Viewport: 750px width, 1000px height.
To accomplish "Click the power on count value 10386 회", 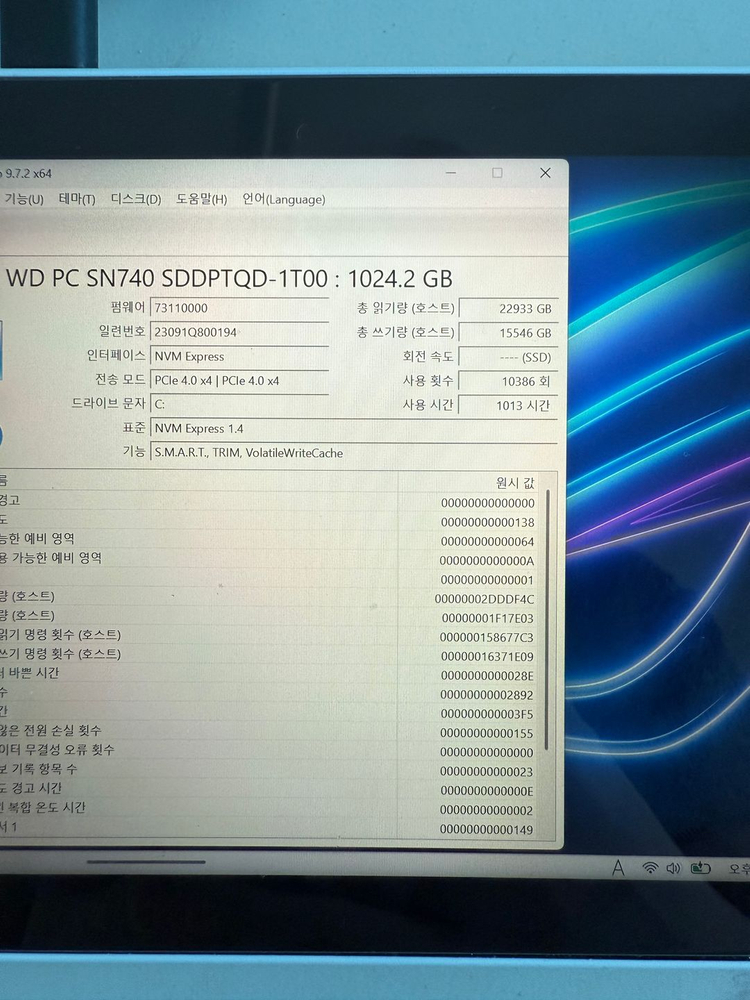I will click(x=508, y=381).
